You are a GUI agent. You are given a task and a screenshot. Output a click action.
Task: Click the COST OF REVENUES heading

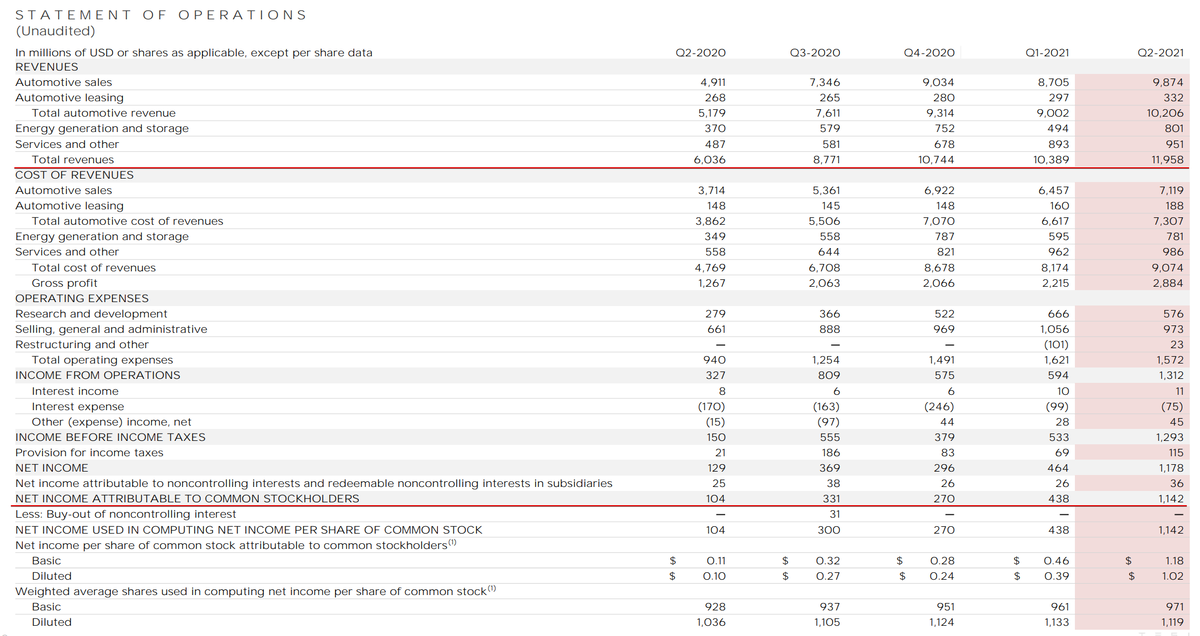74,175
